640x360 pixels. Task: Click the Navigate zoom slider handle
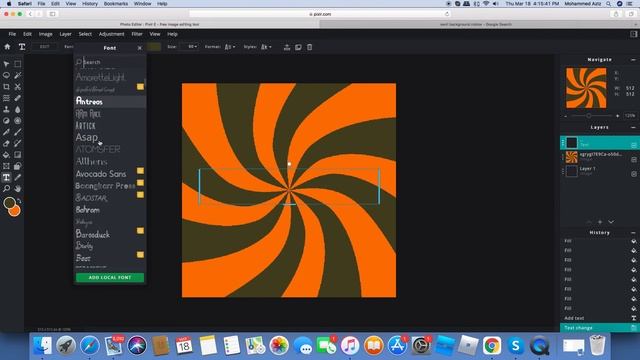tap(589, 116)
